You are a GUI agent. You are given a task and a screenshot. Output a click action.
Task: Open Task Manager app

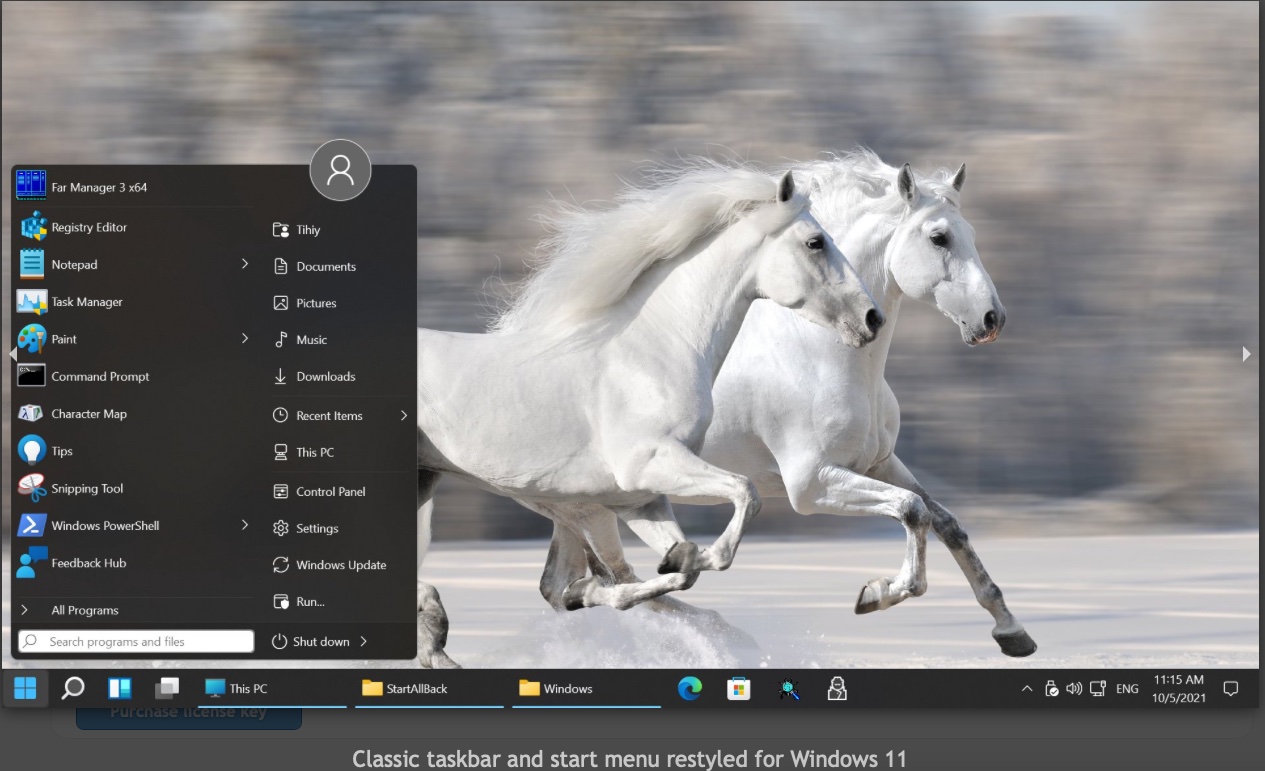point(86,302)
